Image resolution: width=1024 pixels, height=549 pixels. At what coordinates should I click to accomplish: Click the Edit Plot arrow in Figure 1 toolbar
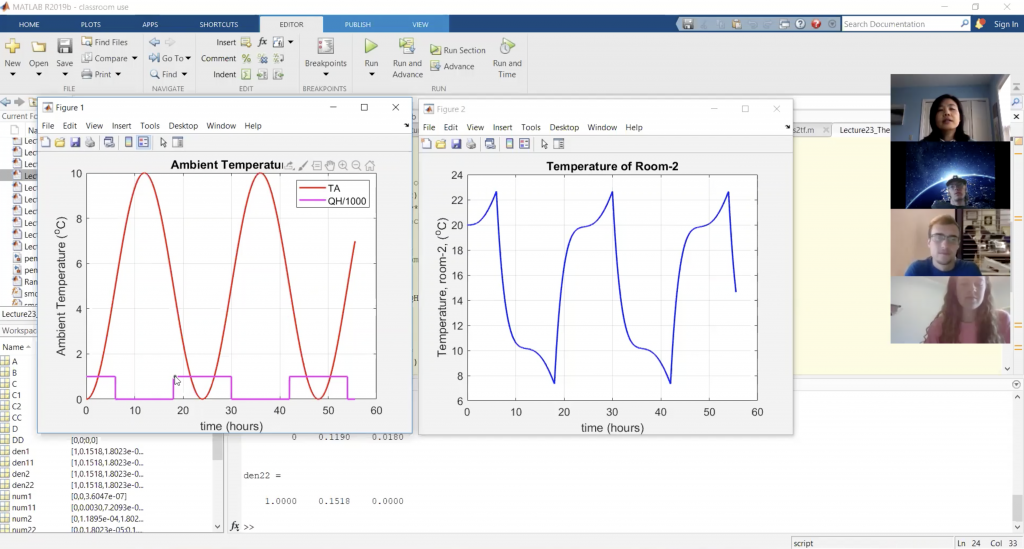pyautogui.click(x=161, y=142)
